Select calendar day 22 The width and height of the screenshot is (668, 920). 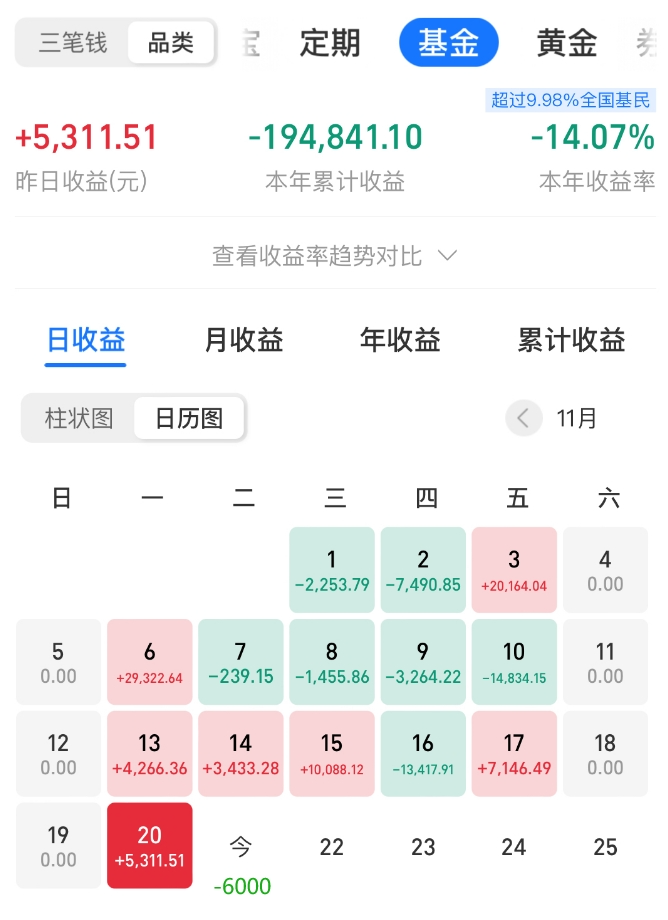click(x=332, y=847)
